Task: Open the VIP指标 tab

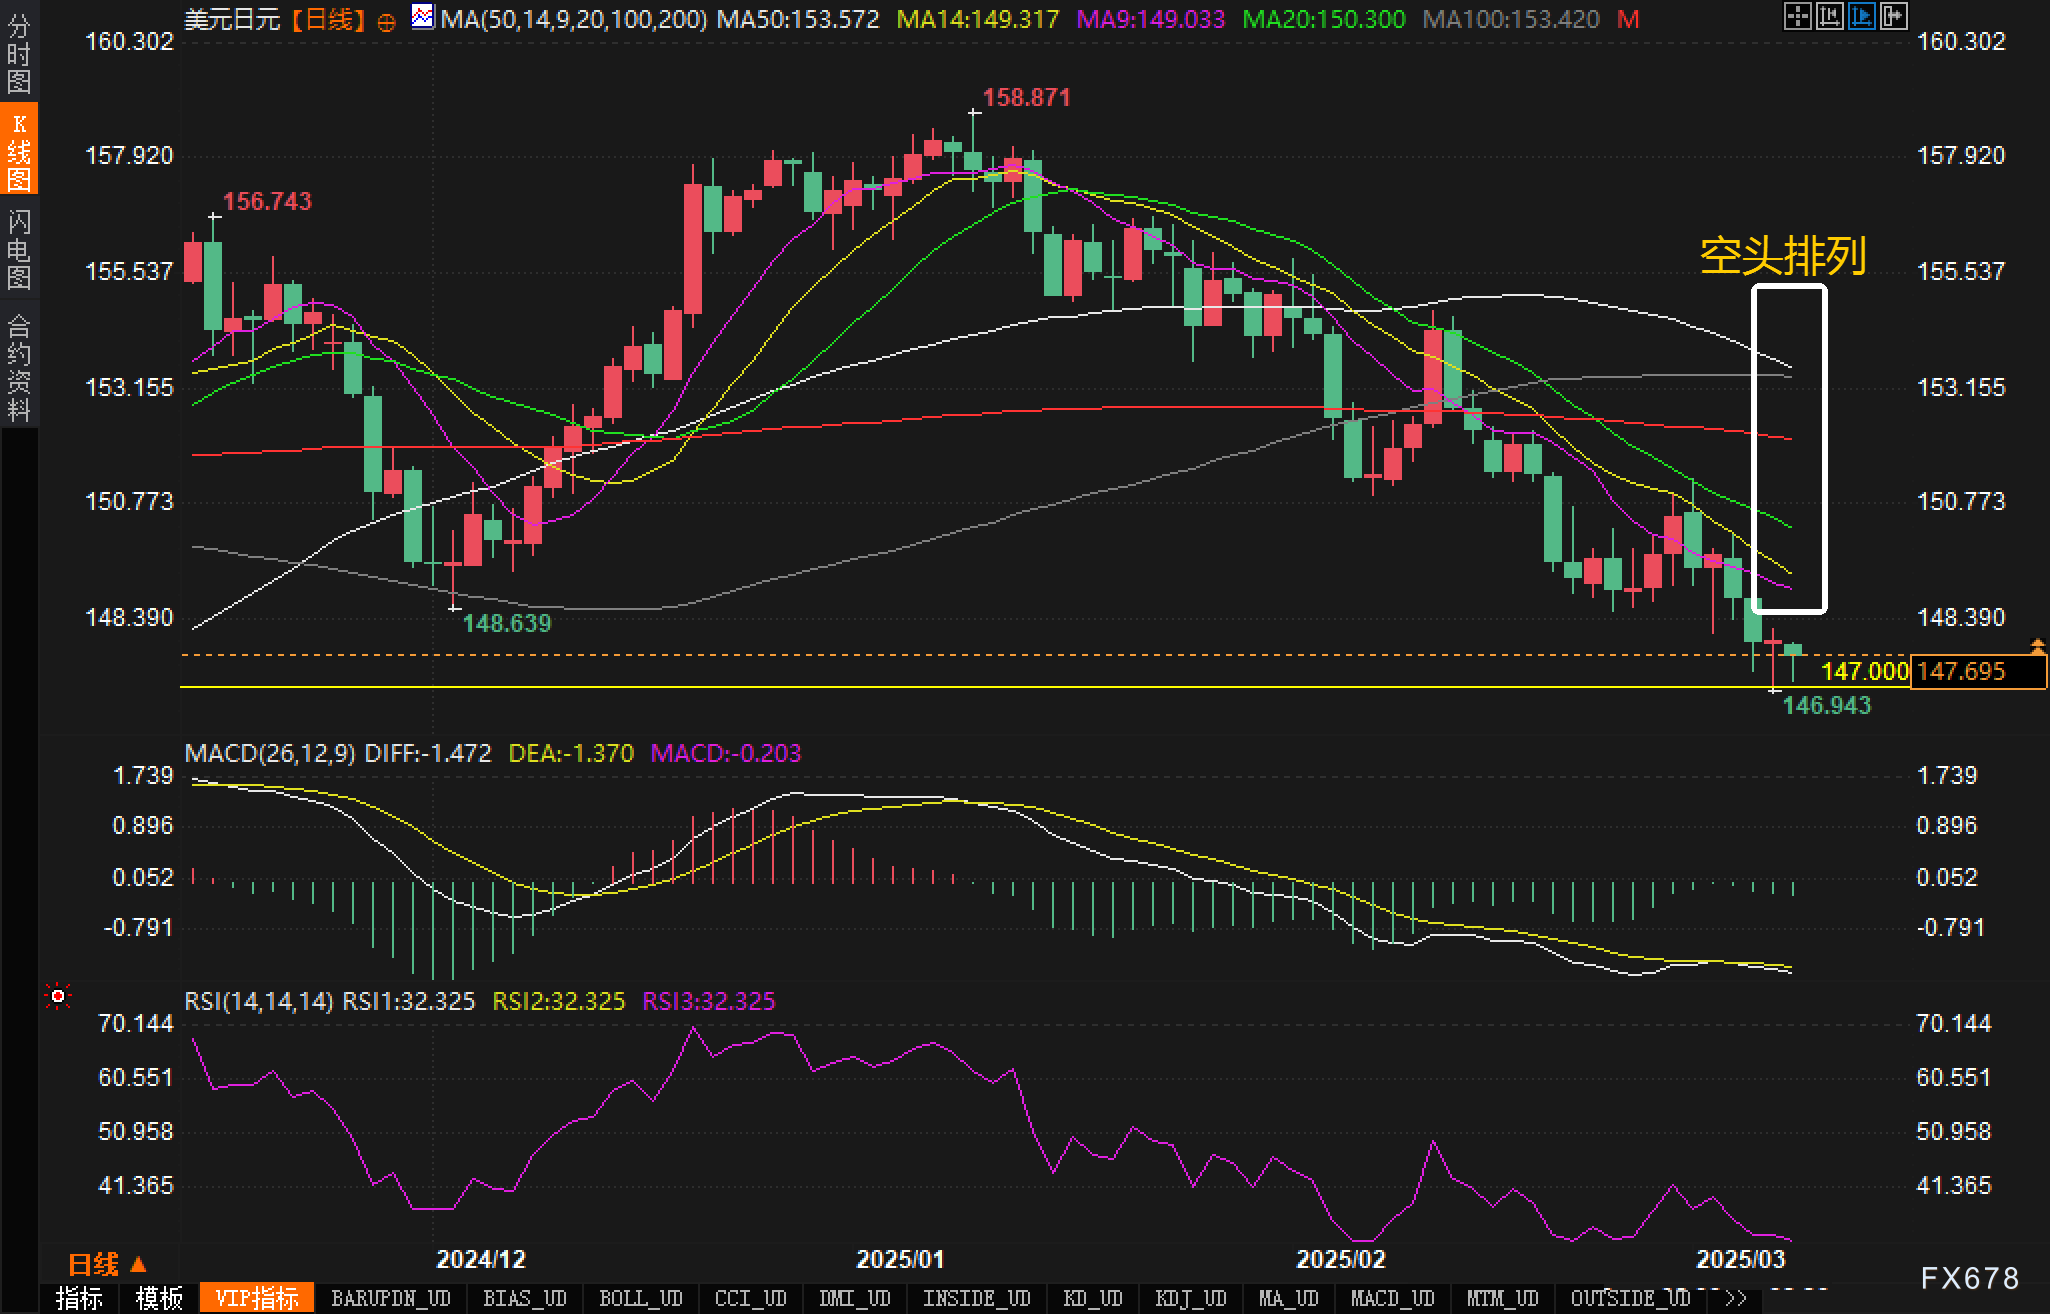Action: point(256,1298)
